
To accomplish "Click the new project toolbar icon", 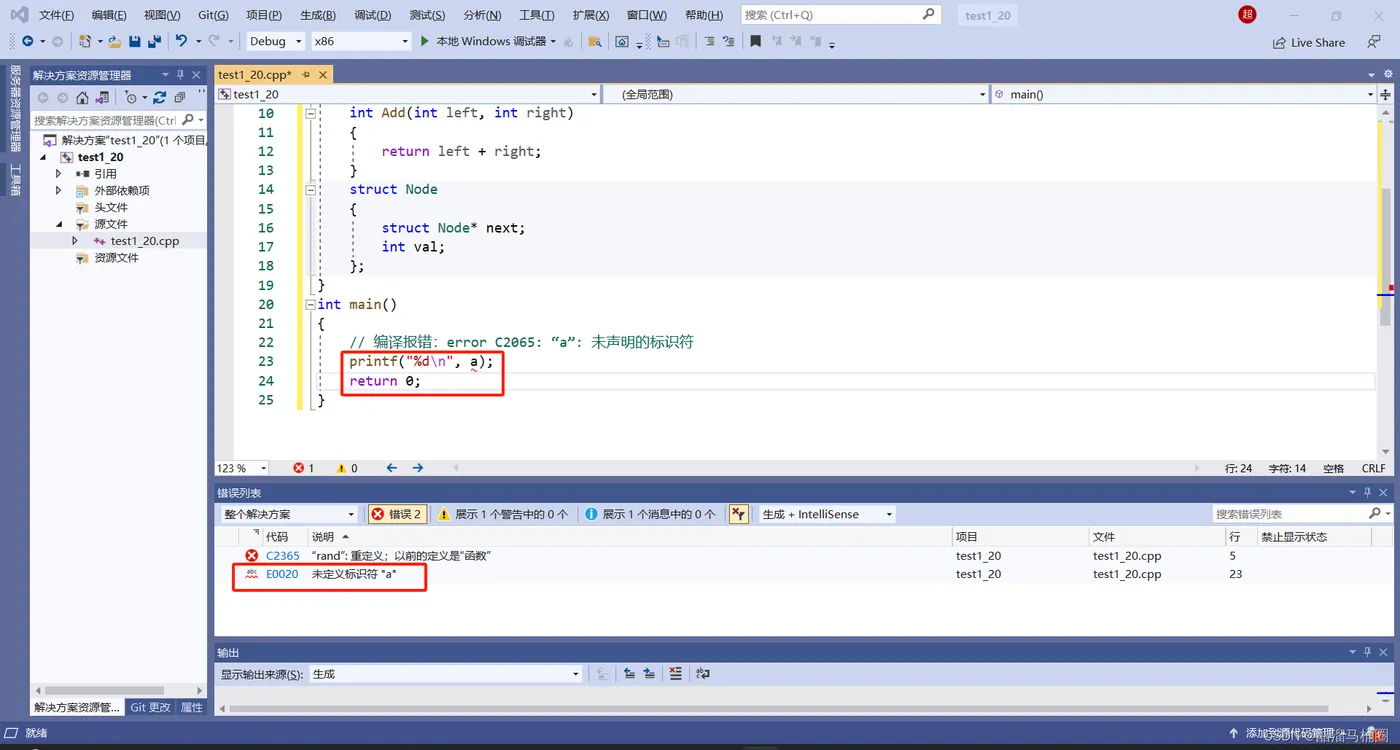I will [85, 41].
